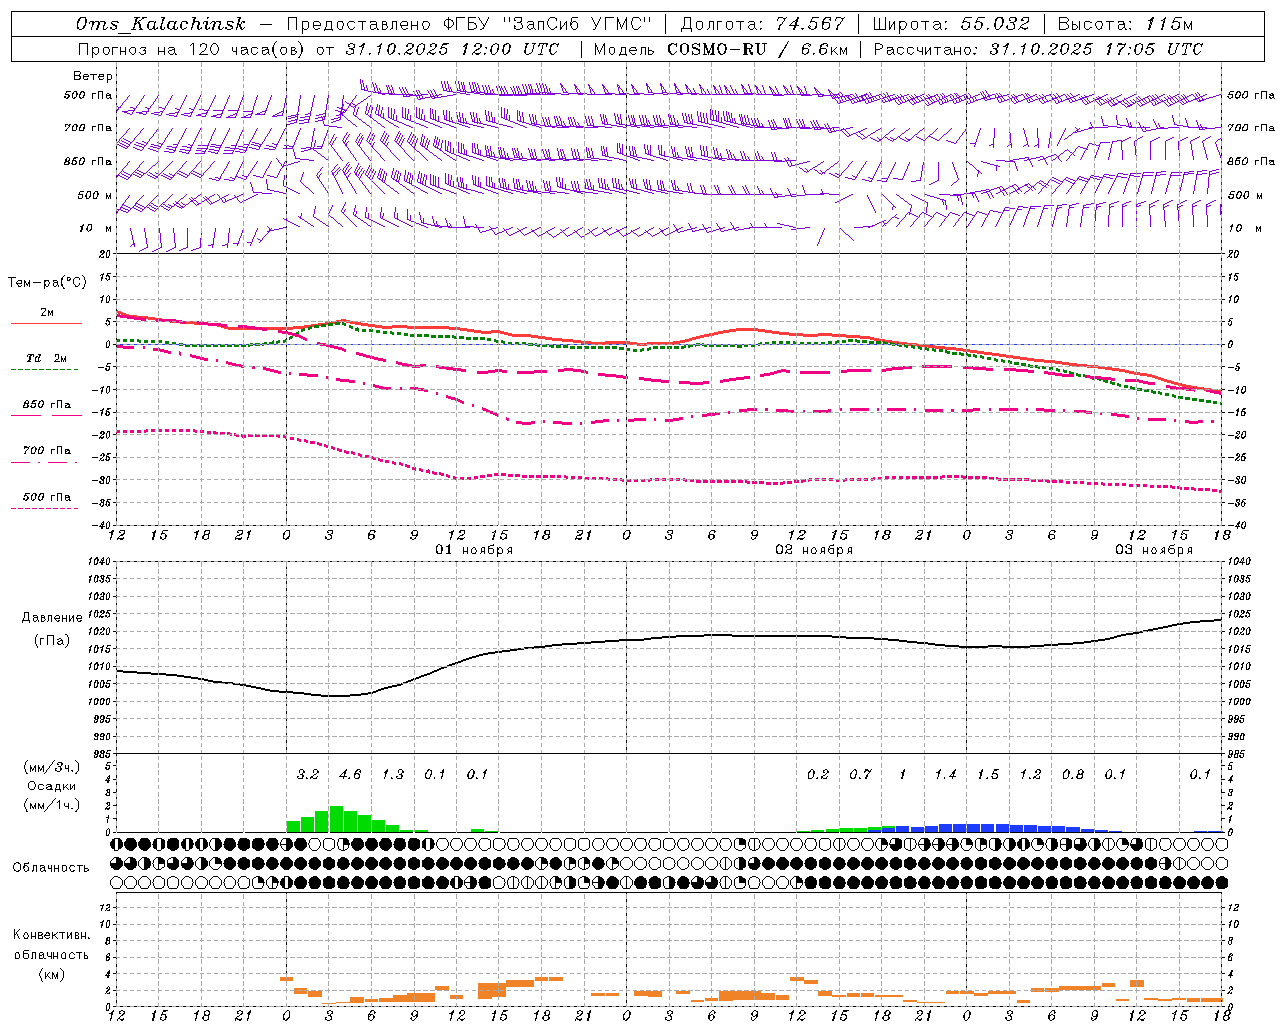This screenshot has height=1024, width=1280.
Task: Select the longitude value 74.567
Action: [811, 24]
